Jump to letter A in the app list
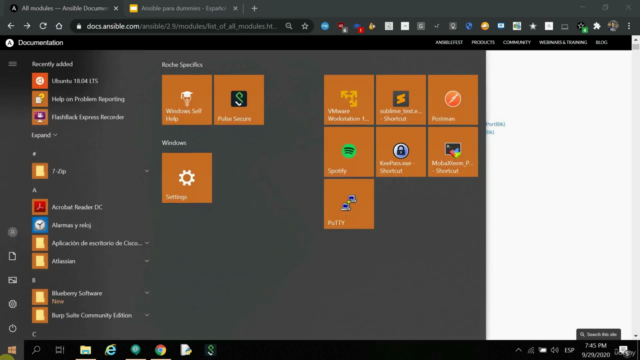The width and height of the screenshot is (640, 360). [x=35, y=190]
